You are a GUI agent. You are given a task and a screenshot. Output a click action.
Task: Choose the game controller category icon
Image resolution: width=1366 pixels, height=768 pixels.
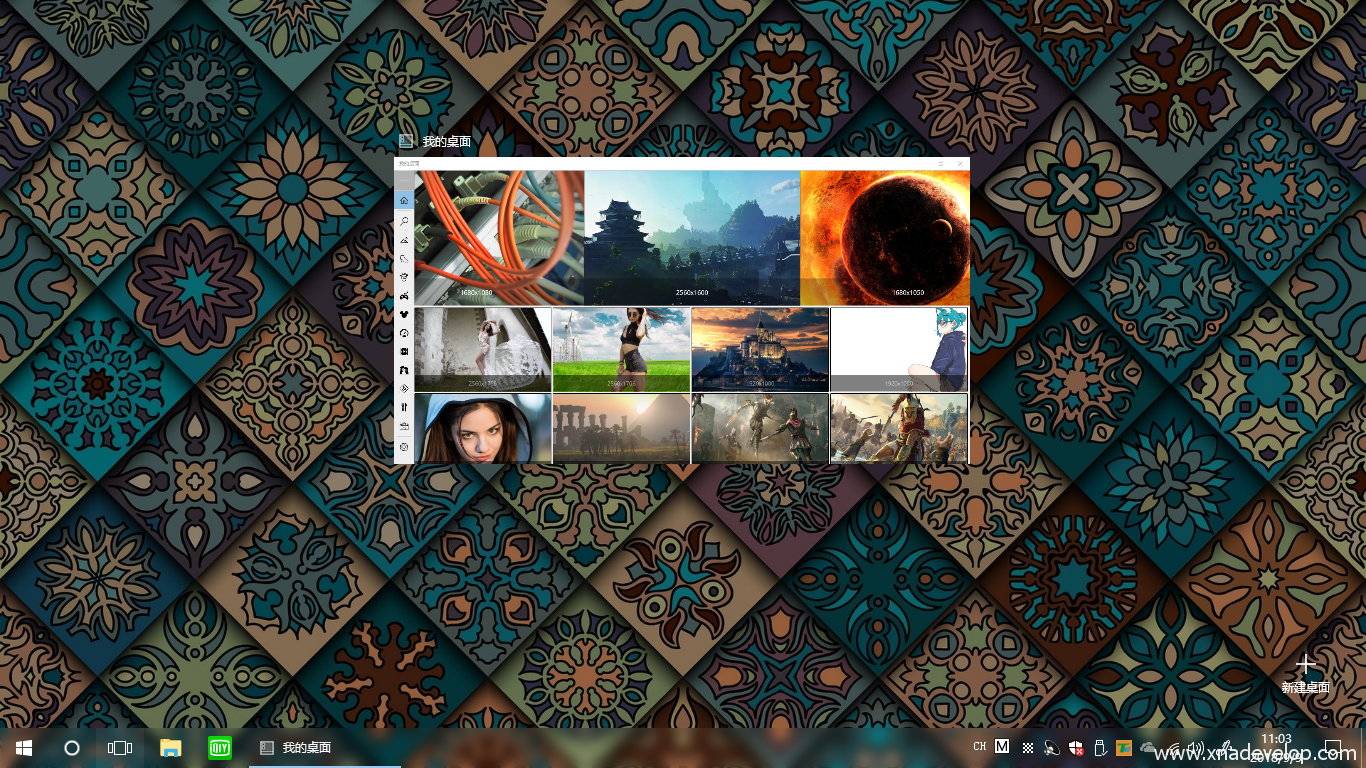[404, 296]
